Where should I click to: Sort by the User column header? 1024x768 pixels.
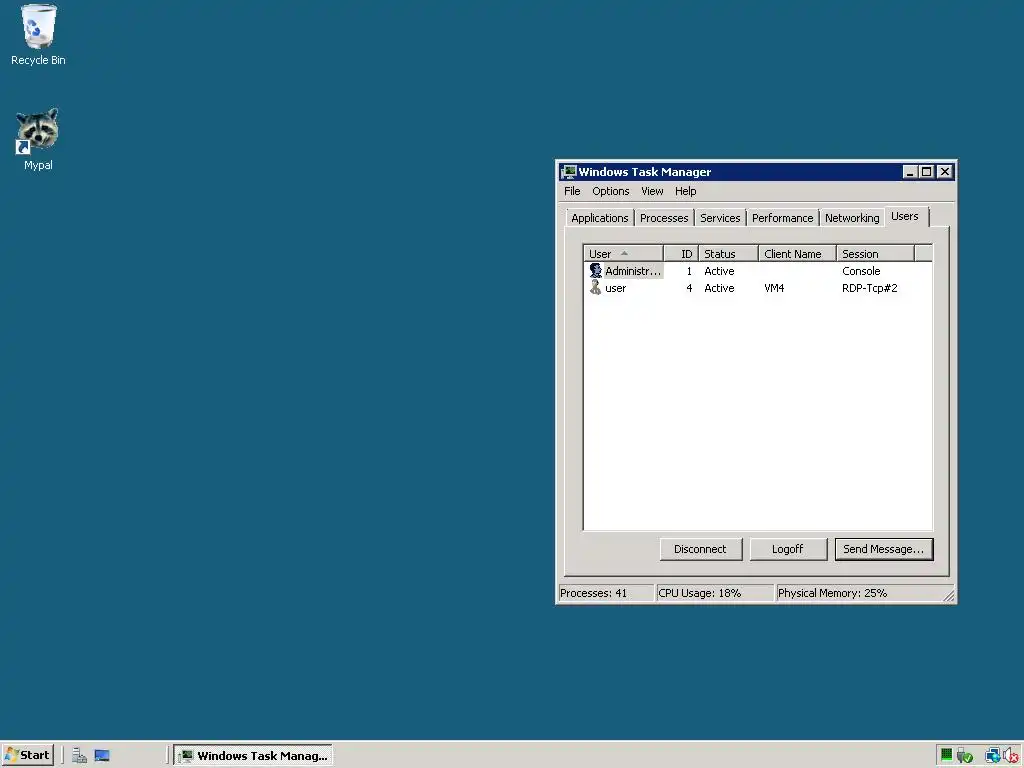click(x=624, y=253)
